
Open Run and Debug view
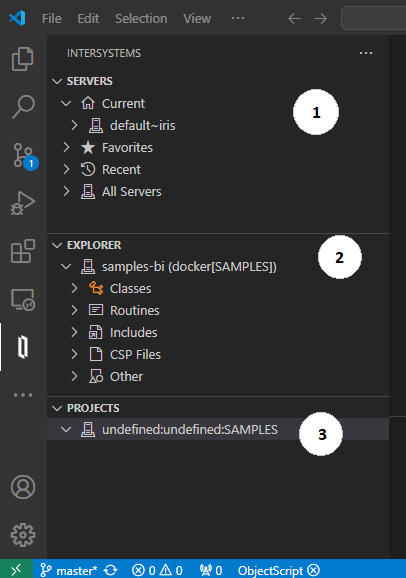click(23, 203)
